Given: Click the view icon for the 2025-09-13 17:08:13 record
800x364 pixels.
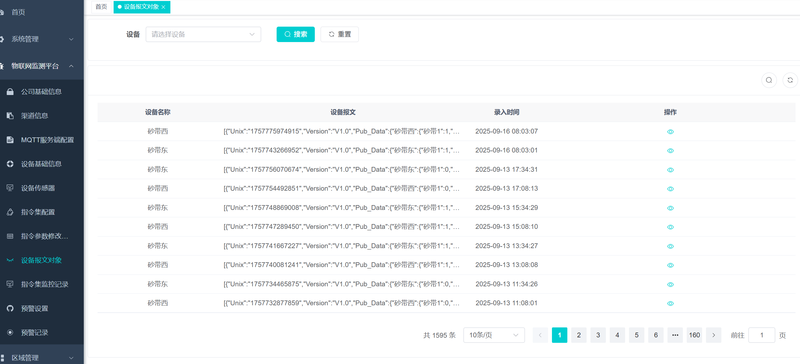Looking at the screenshot, I should (670, 189).
